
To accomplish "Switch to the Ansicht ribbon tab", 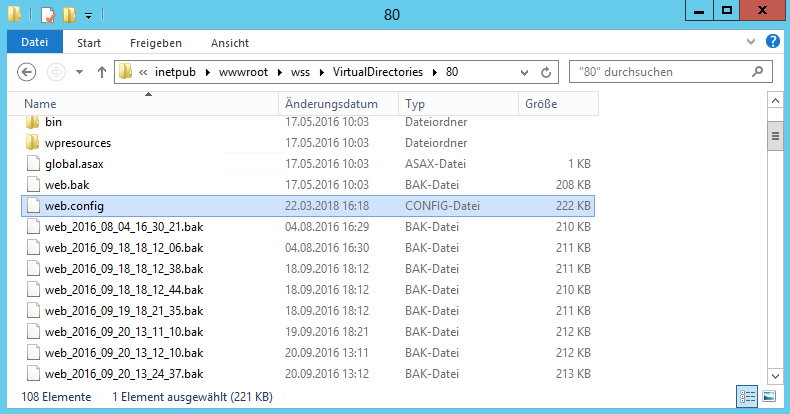I will pos(230,43).
